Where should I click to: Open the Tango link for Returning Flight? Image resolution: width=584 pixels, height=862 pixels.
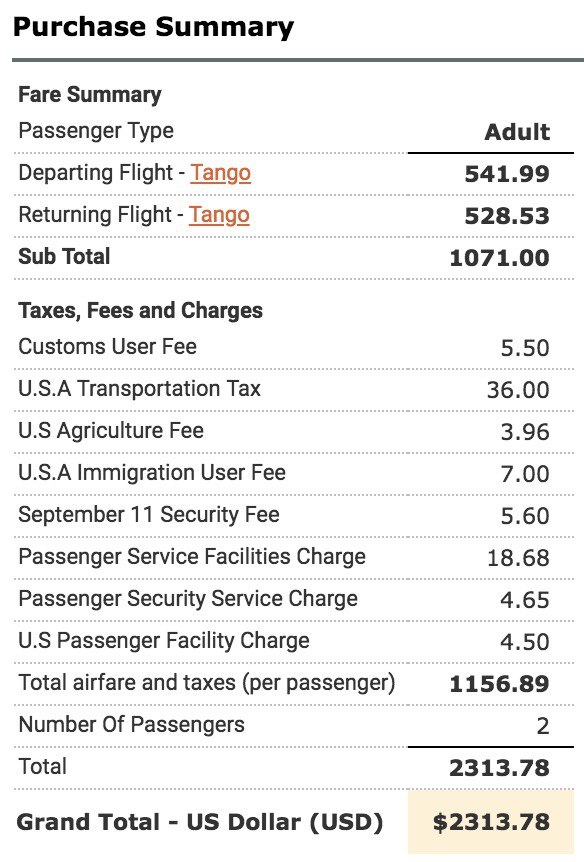point(219,215)
